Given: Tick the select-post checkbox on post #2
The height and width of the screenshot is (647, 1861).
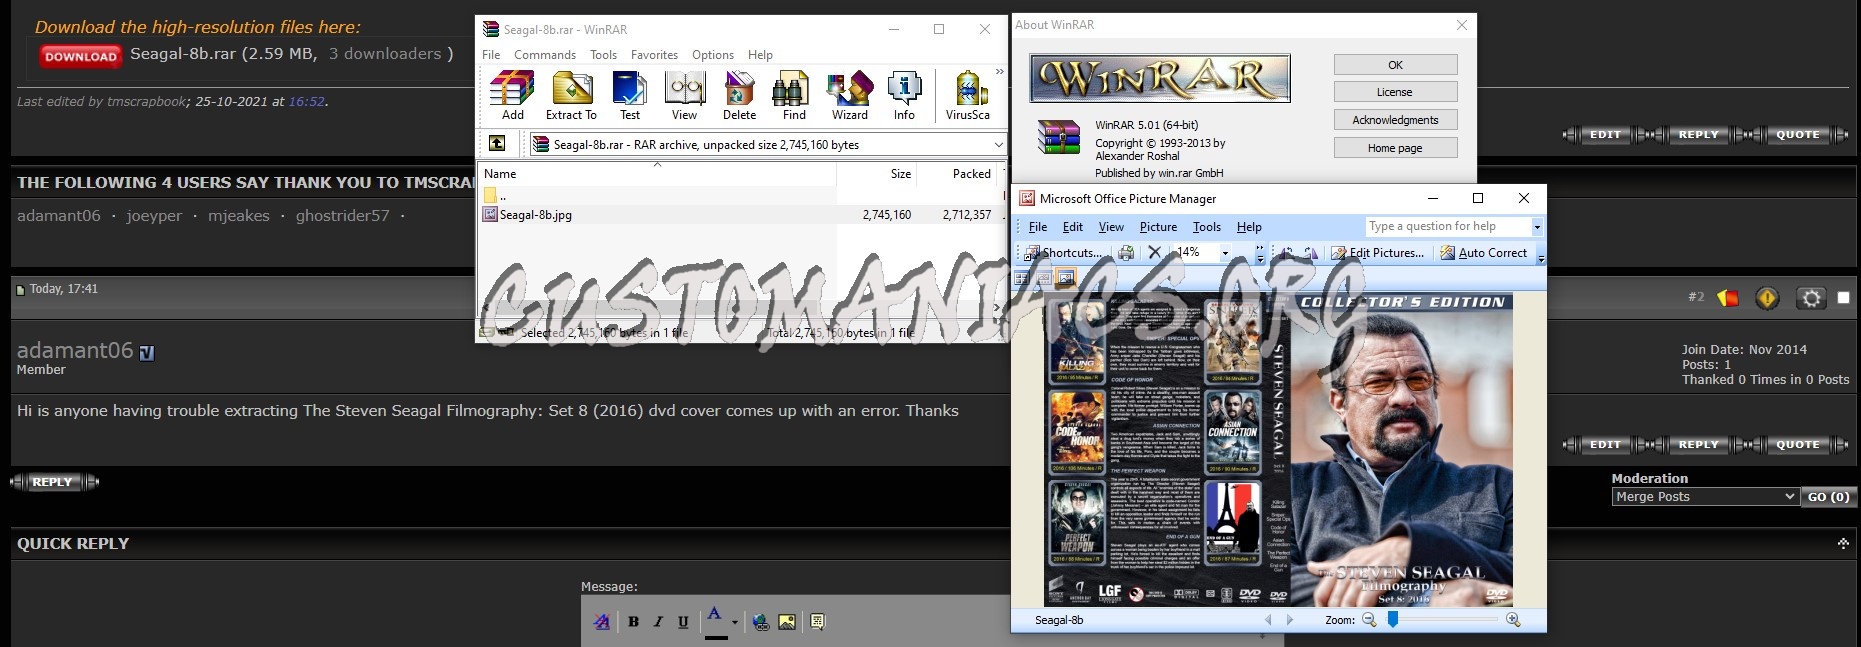Looking at the screenshot, I should point(1843,298).
